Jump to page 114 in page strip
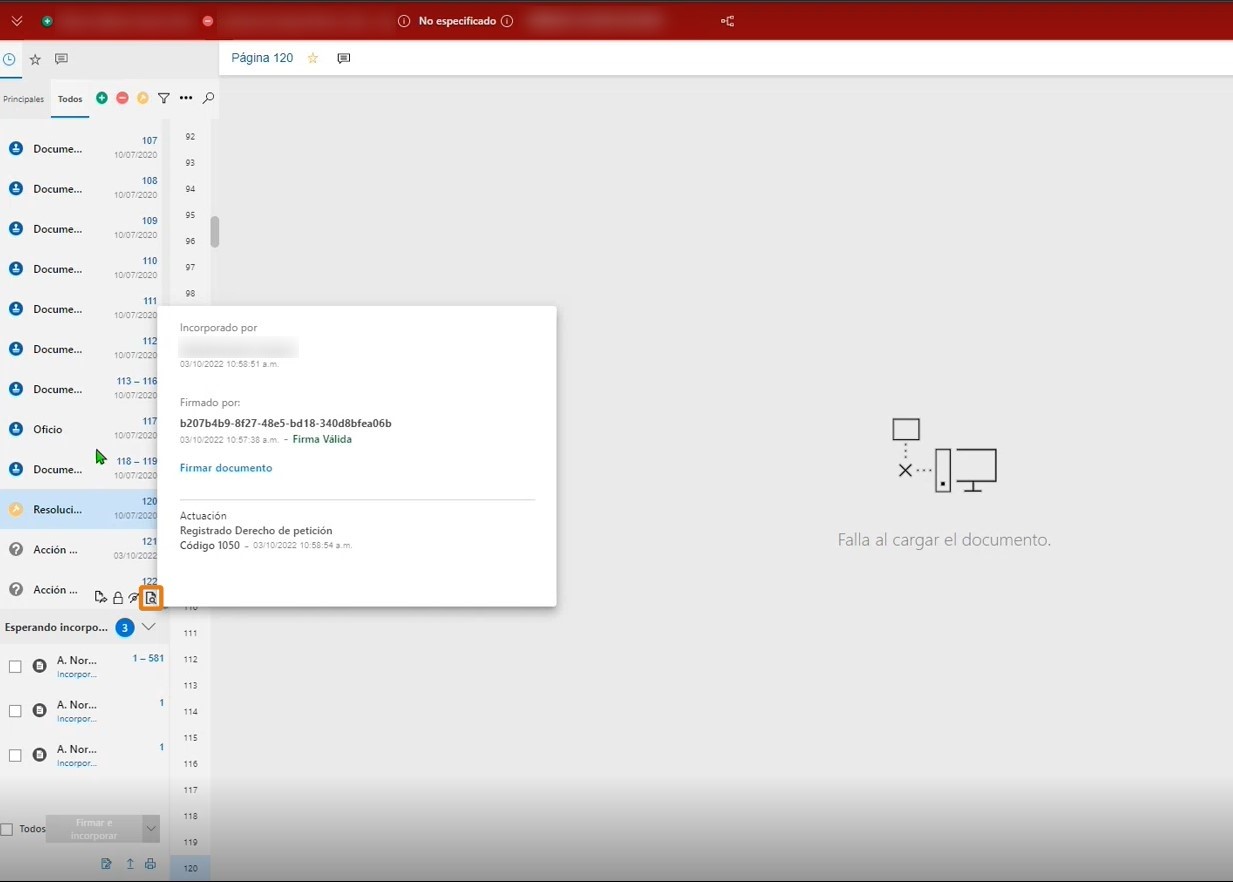1233x882 pixels. 190,712
